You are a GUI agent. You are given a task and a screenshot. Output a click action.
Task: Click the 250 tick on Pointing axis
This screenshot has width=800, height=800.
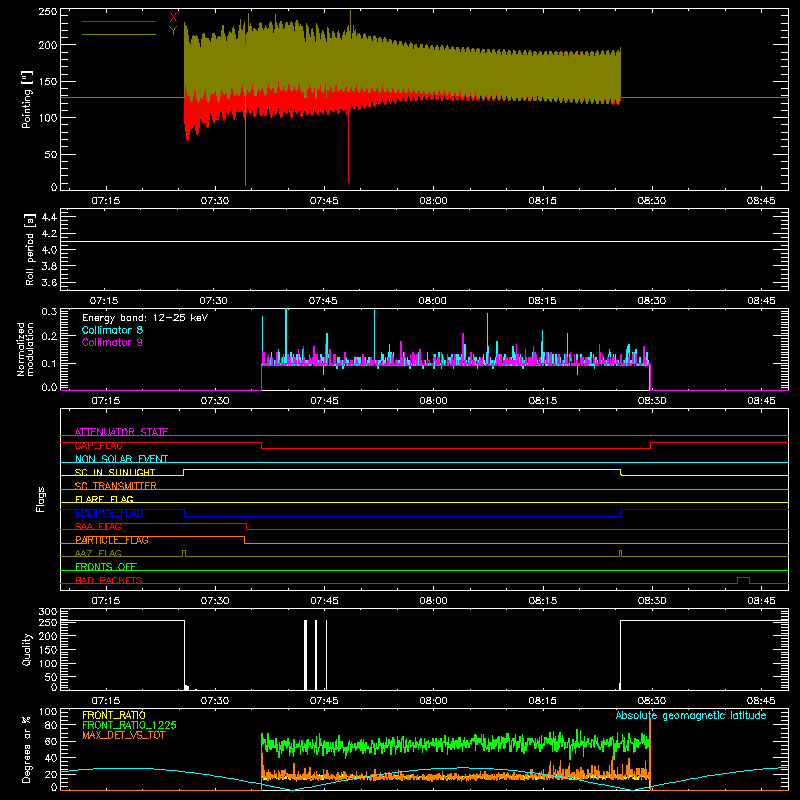coord(48,12)
